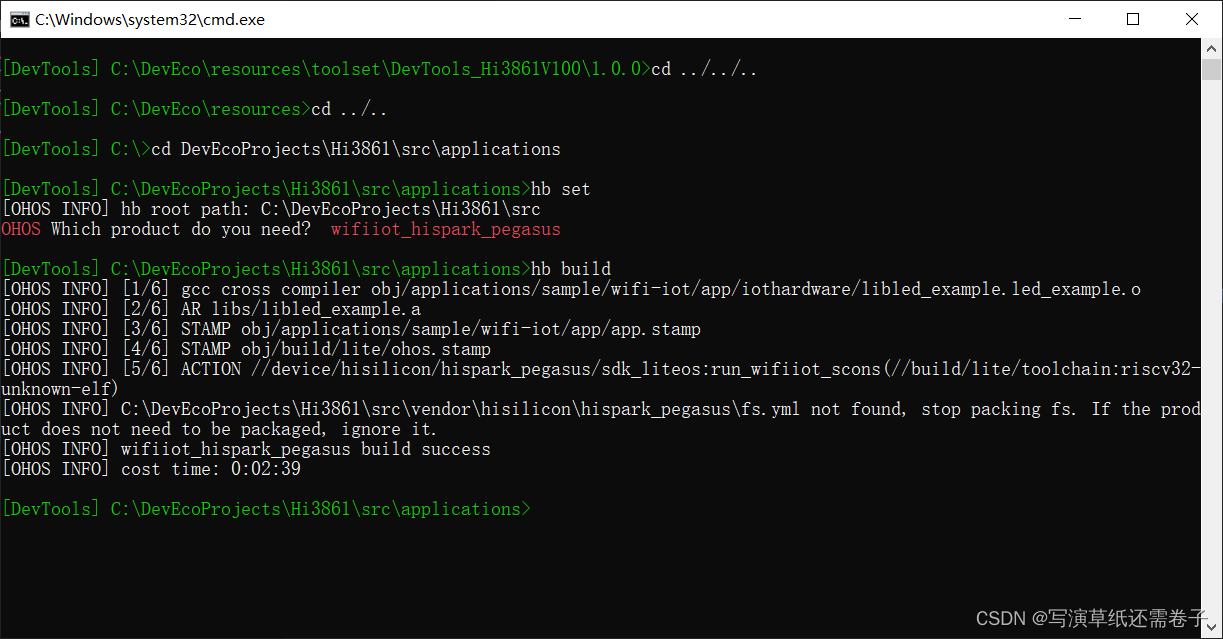
Task: Click the 'fs.yml not found' message
Action: (600, 419)
